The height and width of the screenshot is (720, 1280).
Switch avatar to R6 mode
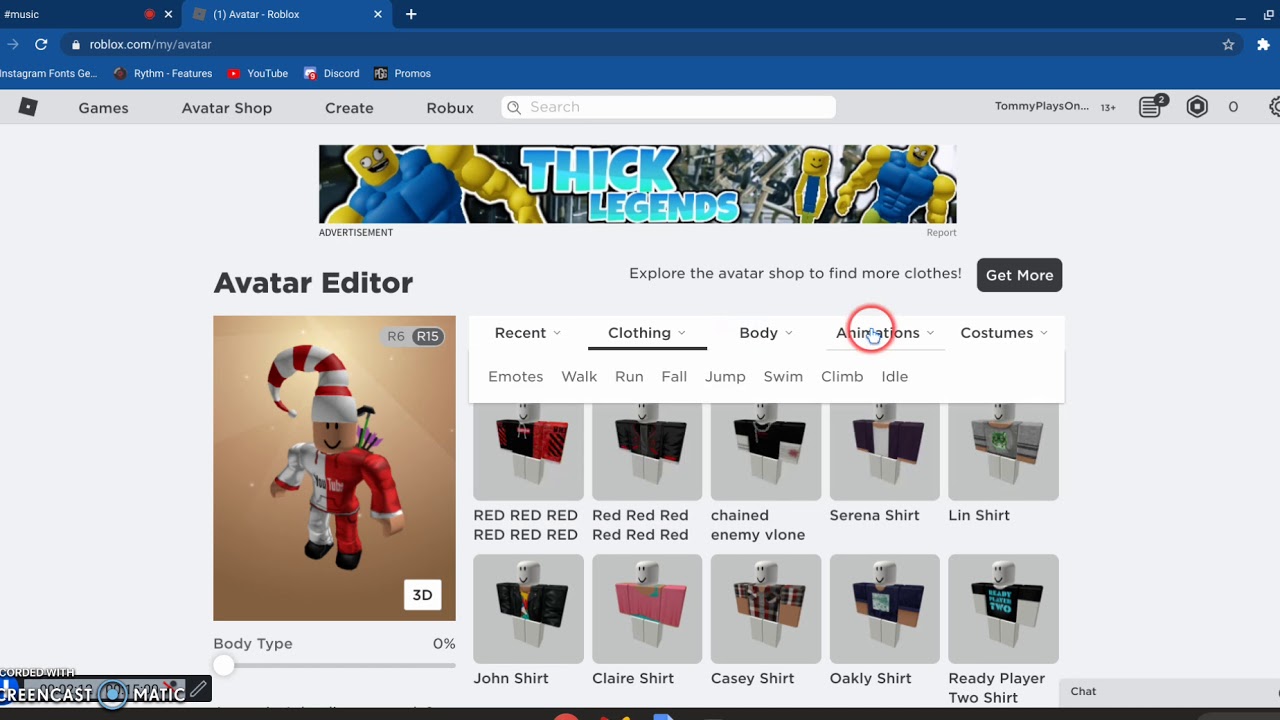(396, 336)
